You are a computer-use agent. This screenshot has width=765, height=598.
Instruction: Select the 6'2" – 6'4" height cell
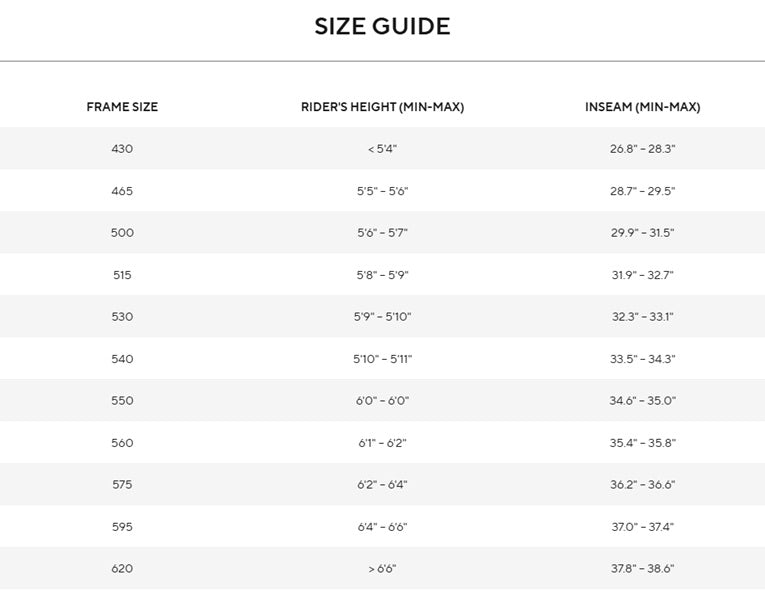point(382,484)
